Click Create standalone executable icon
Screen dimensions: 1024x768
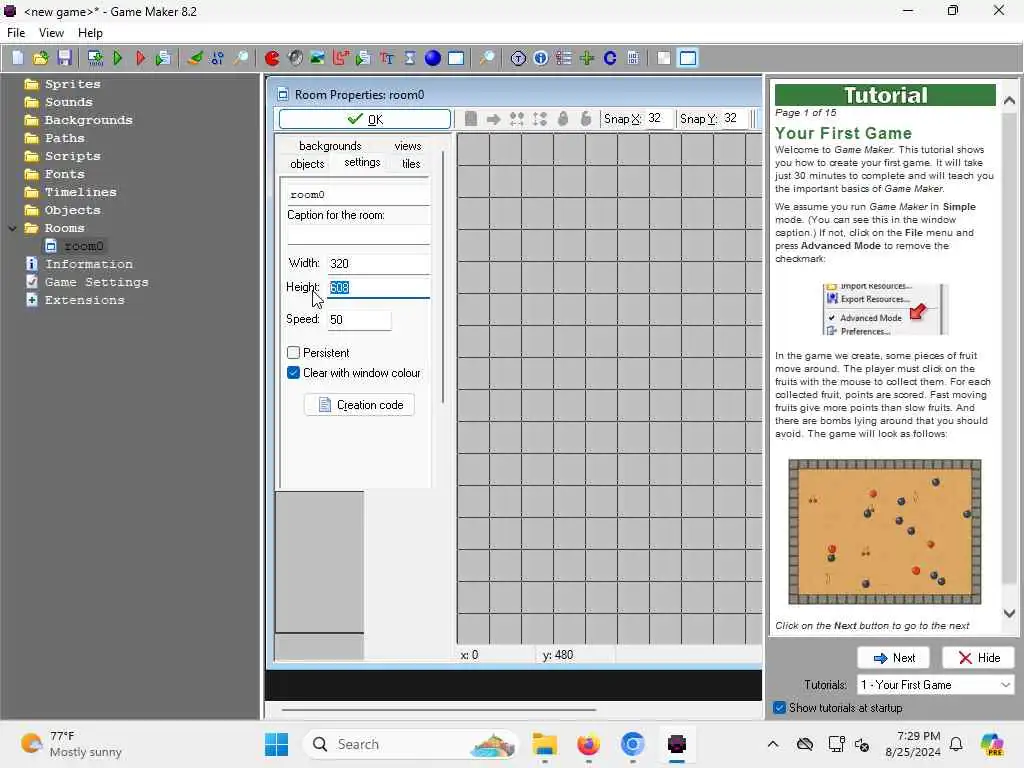[x=95, y=58]
